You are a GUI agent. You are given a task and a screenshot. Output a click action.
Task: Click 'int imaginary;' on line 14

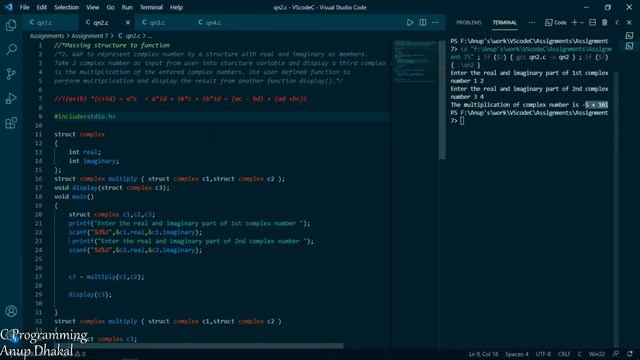pyautogui.click(x=93, y=161)
